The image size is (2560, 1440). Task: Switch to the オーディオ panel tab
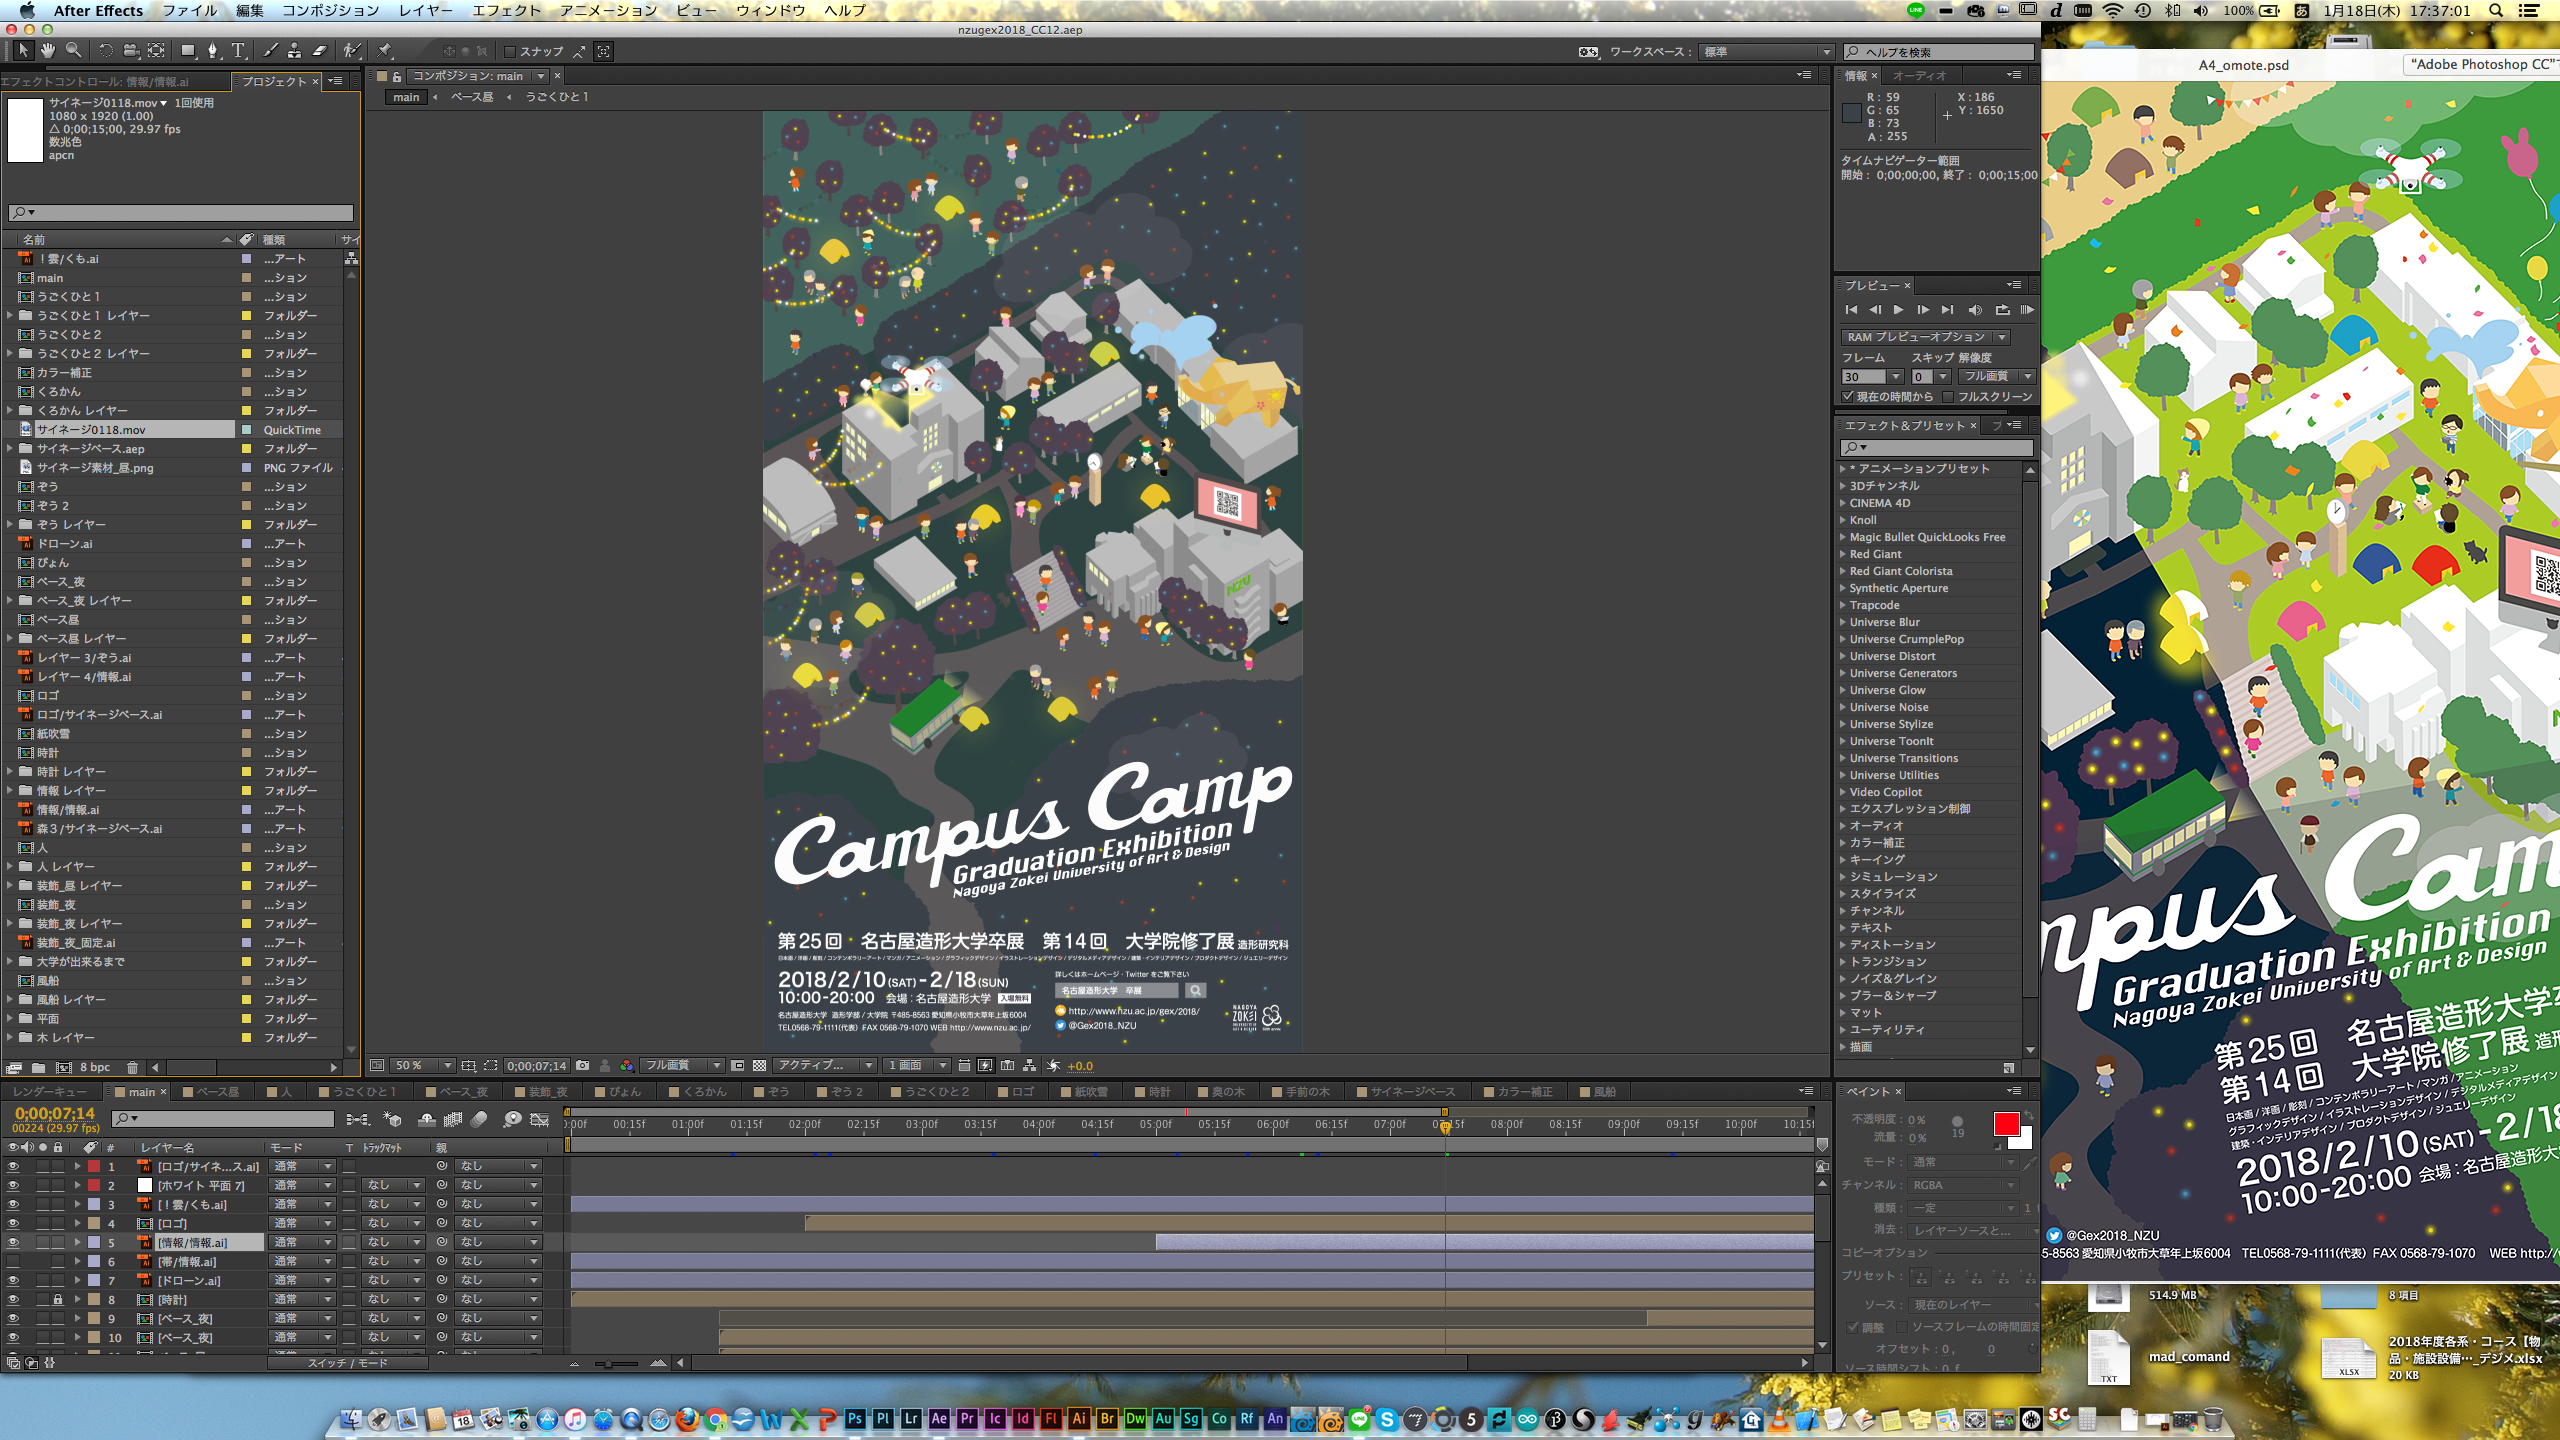pyautogui.click(x=1919, y=76)
